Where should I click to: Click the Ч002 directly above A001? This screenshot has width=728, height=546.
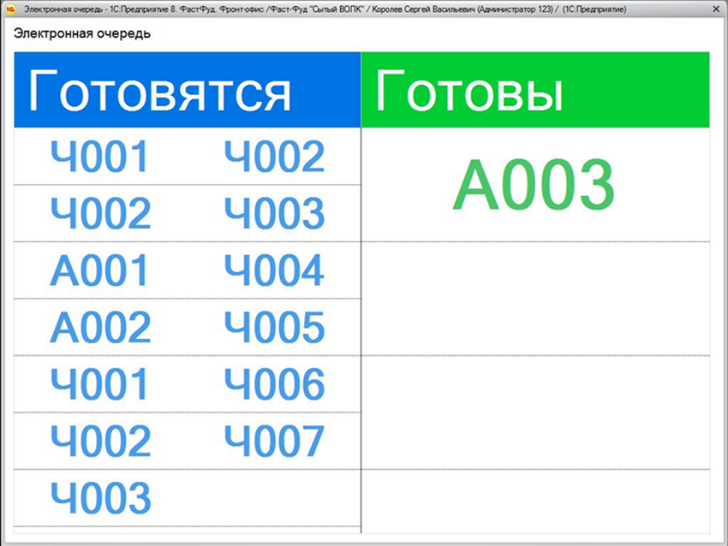[x=100, y=214]
